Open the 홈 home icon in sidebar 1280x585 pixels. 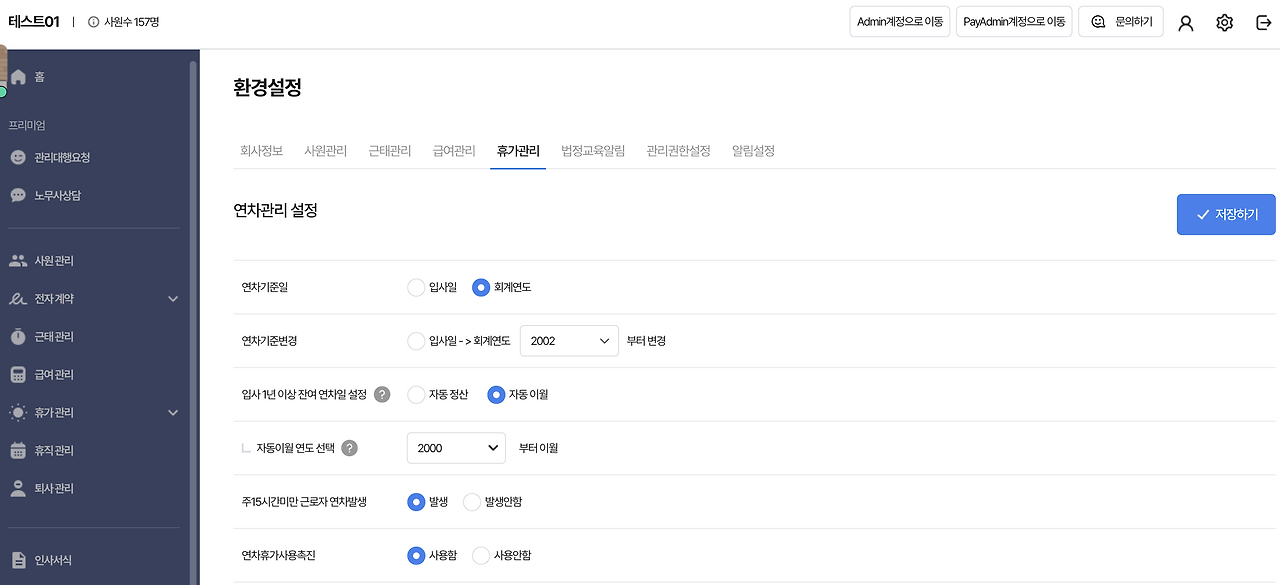click(18, 77)
